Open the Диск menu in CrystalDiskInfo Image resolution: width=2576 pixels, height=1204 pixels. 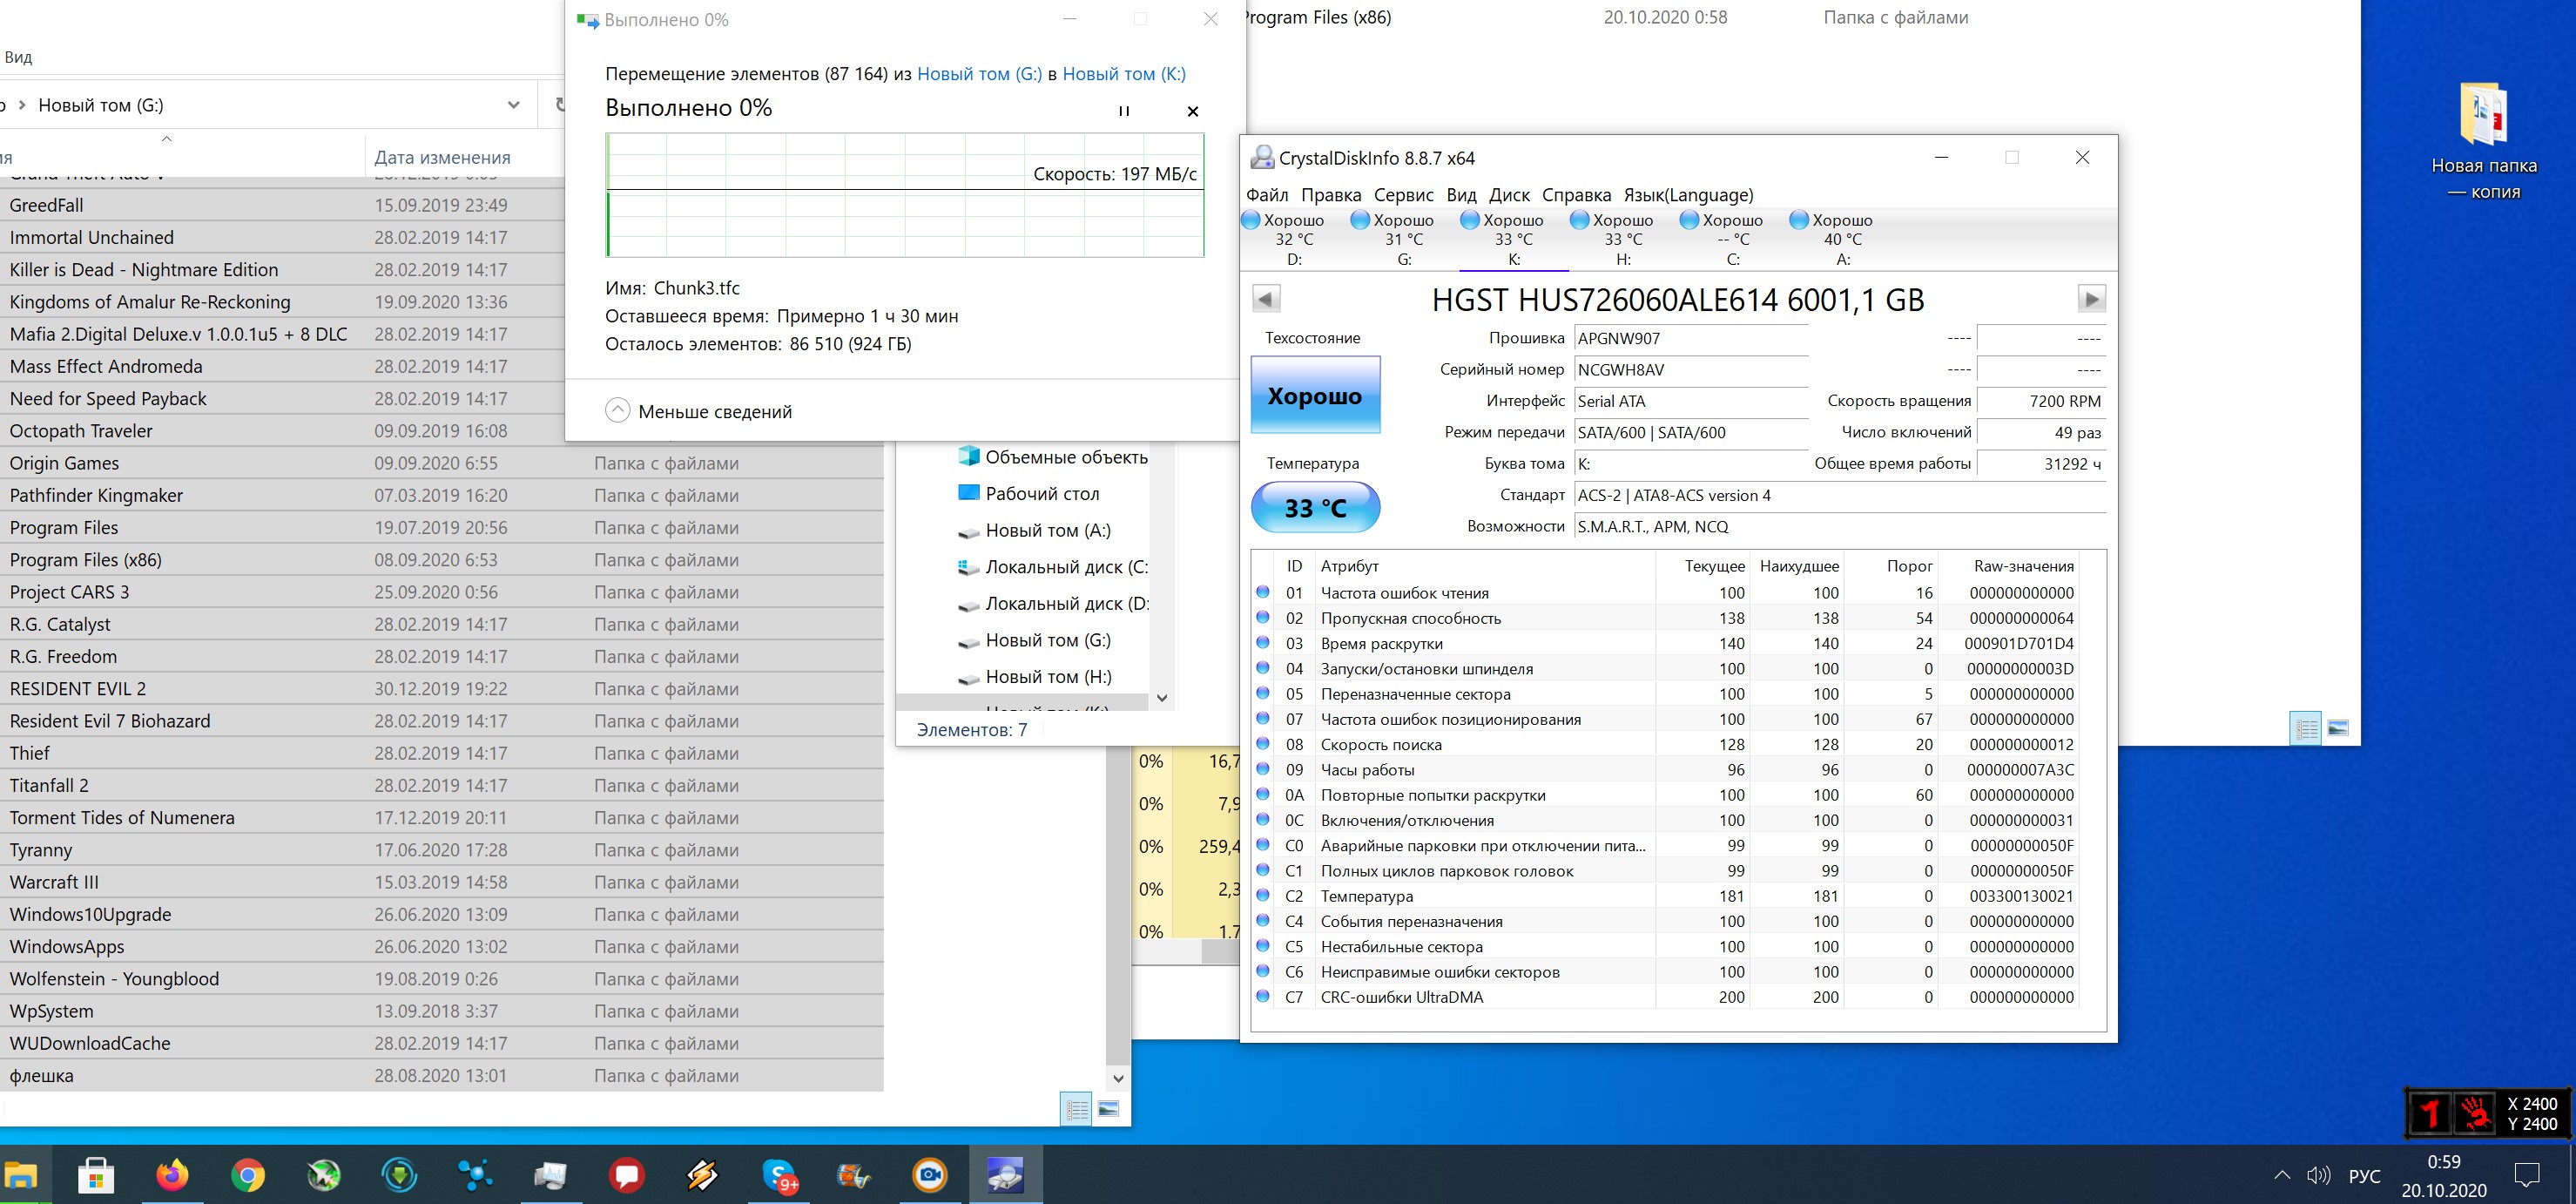1508,195
